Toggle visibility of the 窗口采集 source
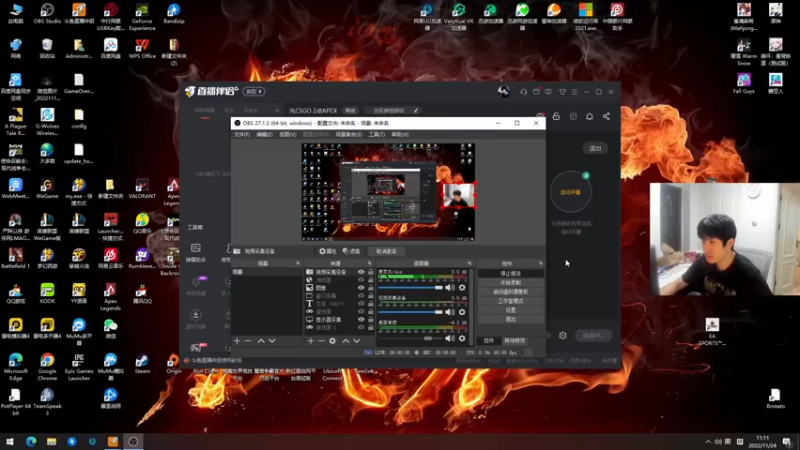The height and width of the screenshot is (450, 800). 361,296
